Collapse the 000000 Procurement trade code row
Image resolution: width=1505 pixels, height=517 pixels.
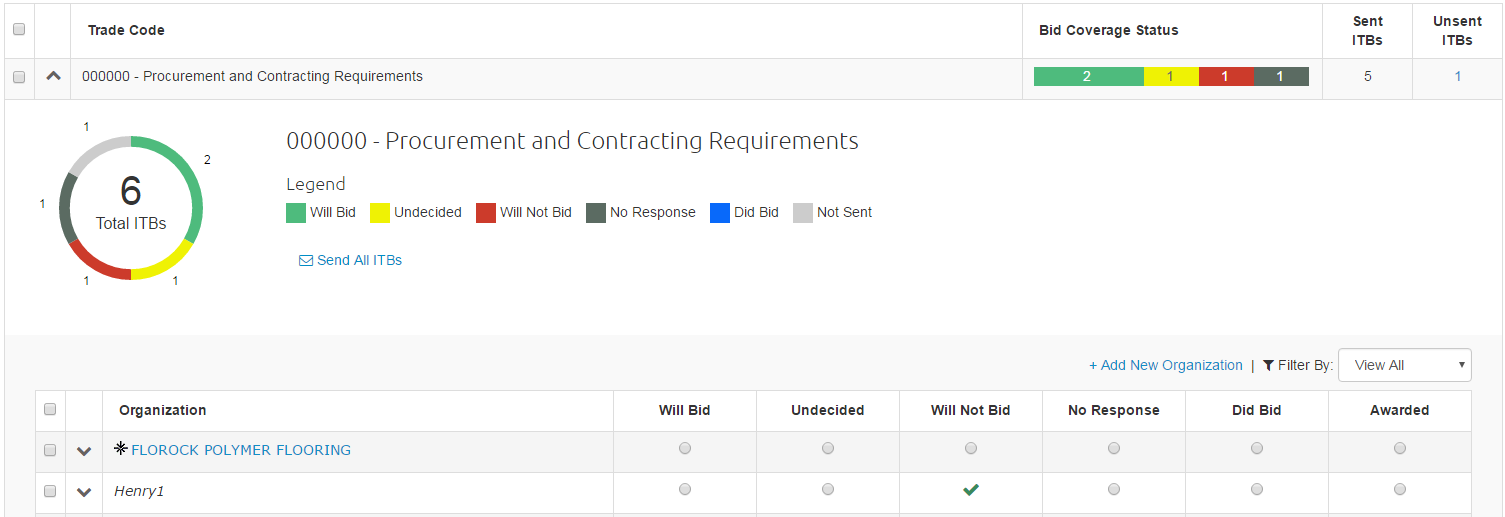tap(54, 76)
